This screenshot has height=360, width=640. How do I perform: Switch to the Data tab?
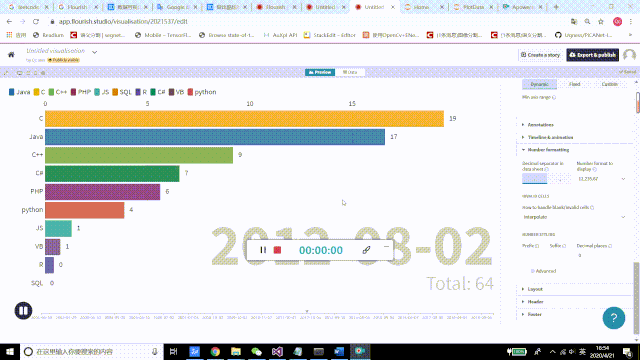click(x=350, y=72)
